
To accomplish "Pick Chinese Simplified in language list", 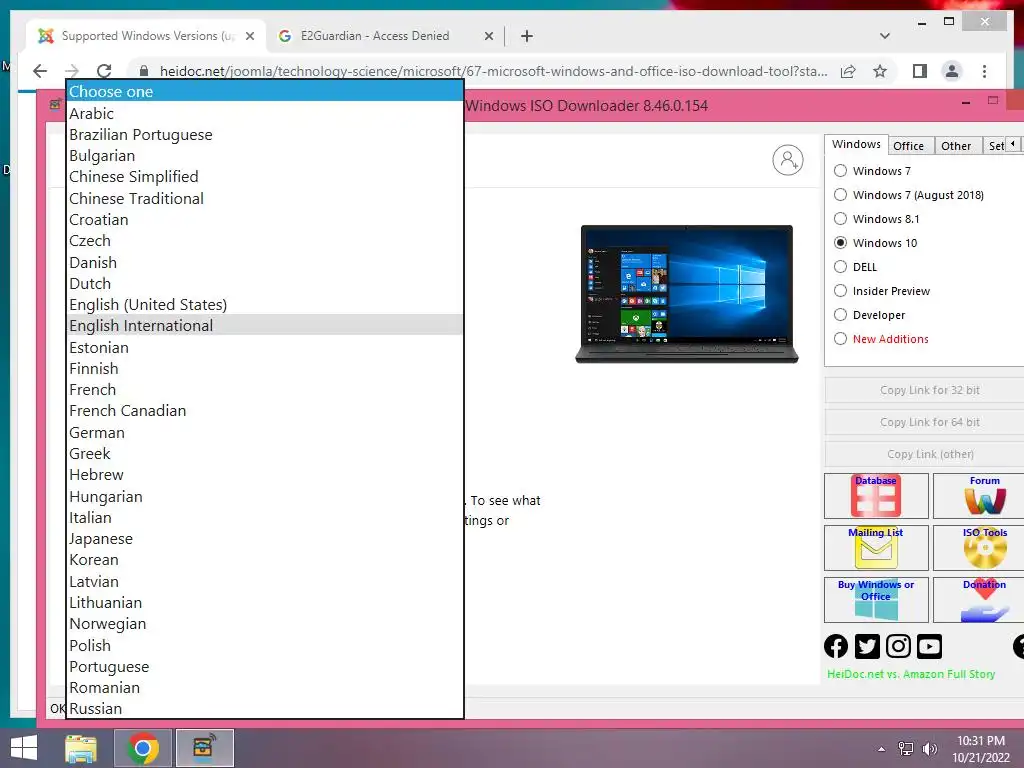I will [x=265, y=176].
